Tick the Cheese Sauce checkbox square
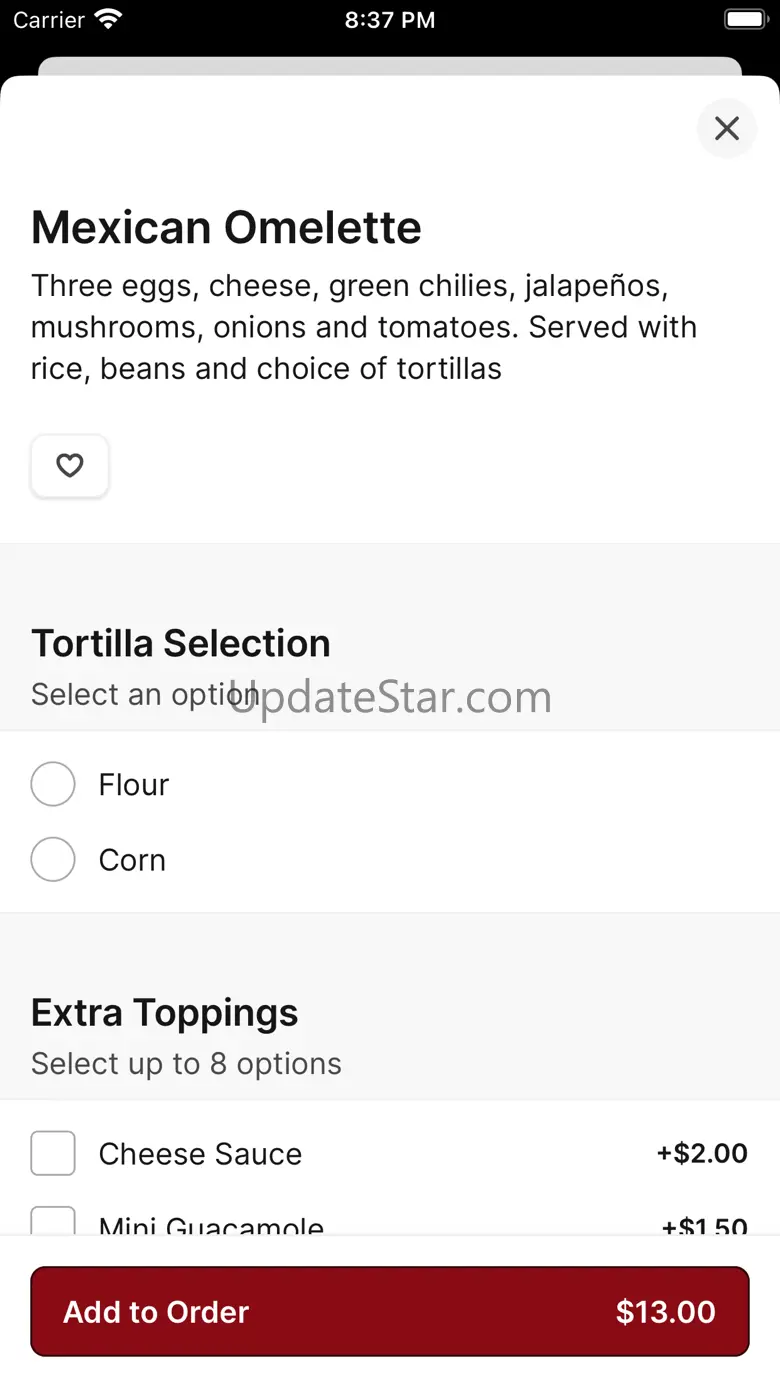 [x=53, y=1153]
